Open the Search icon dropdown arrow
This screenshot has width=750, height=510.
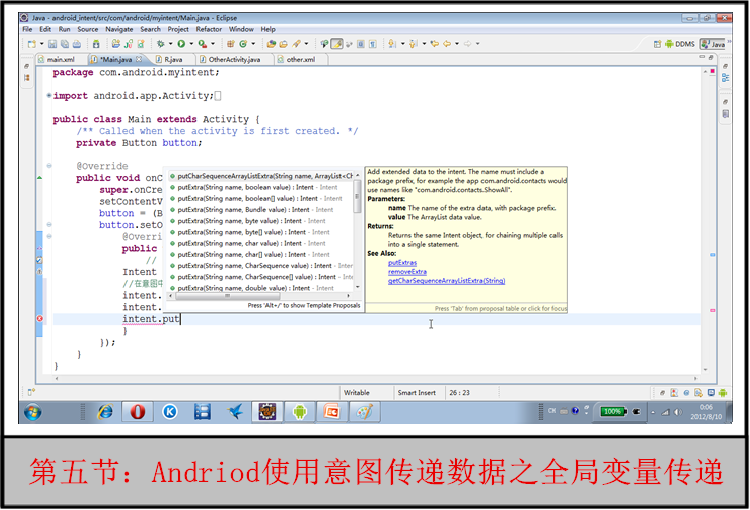307,44
